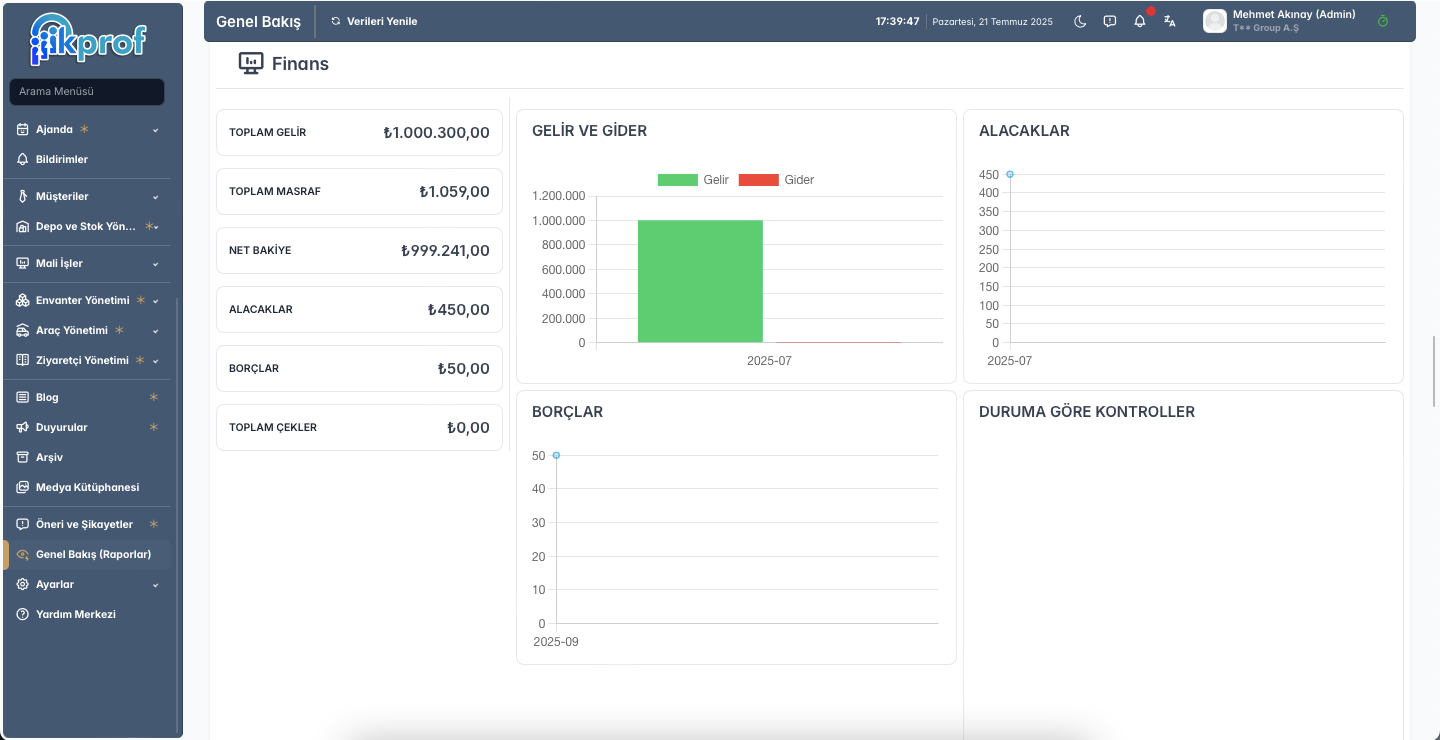Screen dimensions: 1440x740
Task: Open the messages chat icon in header
Action: [x=1110, y=21]
